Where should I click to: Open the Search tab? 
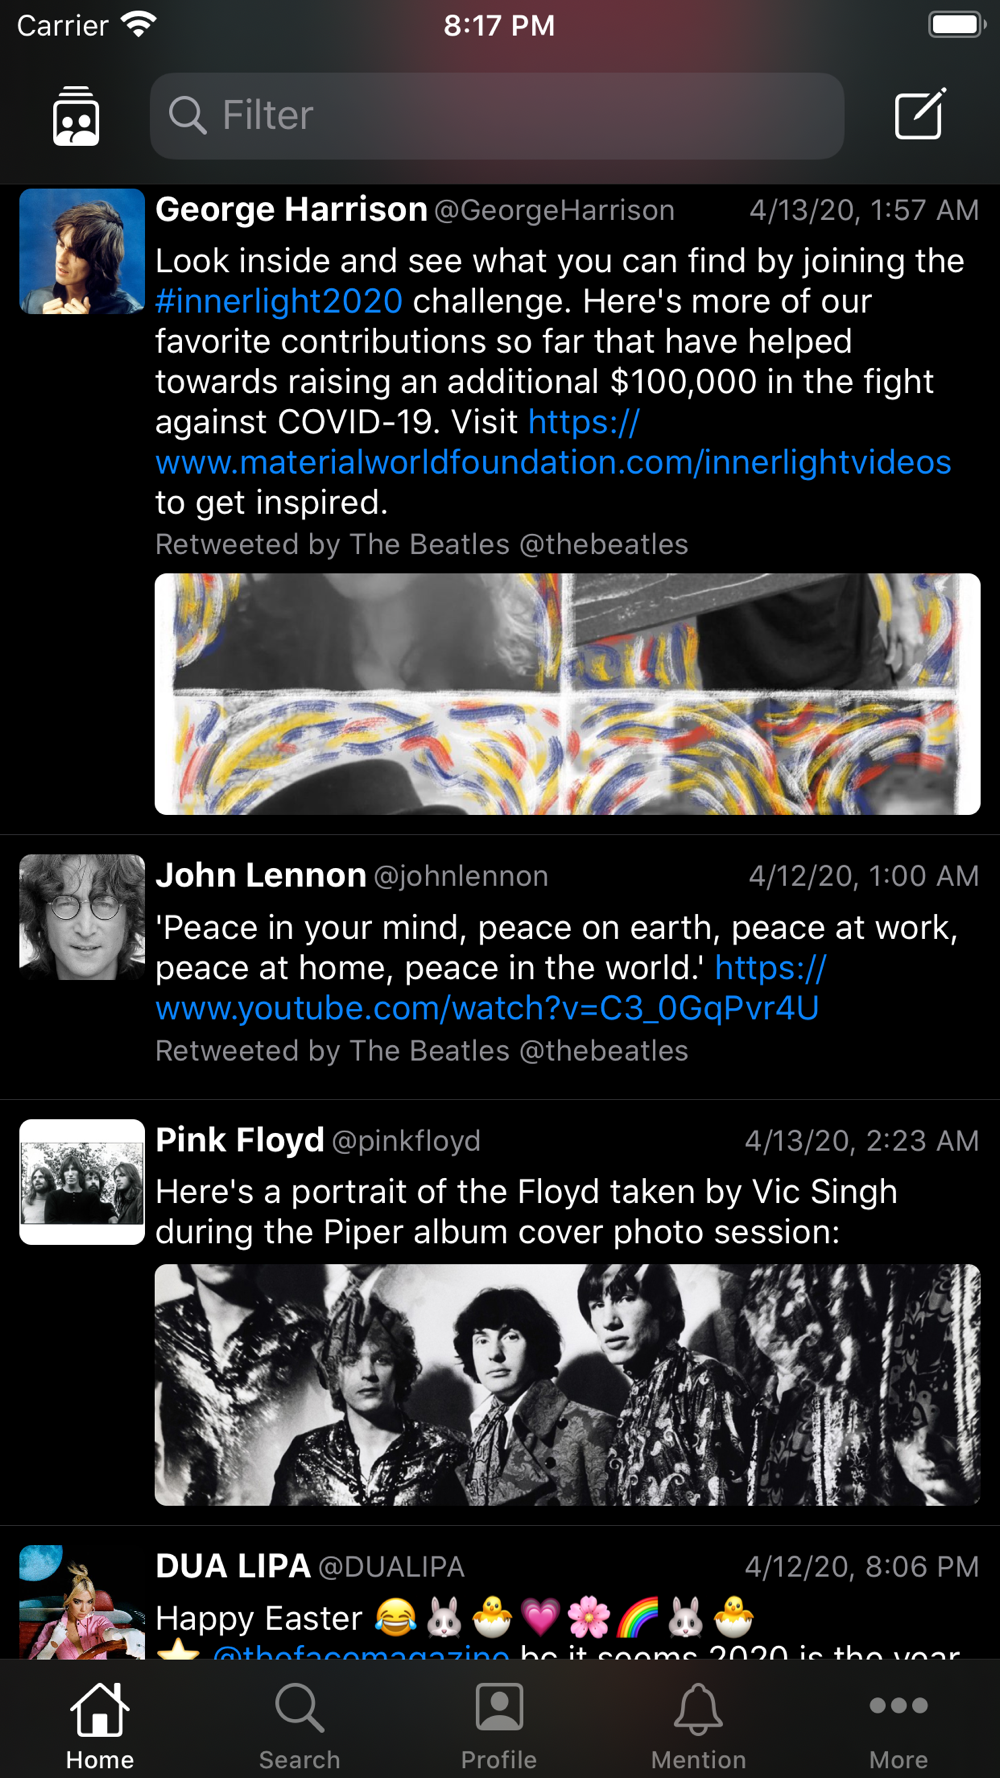coord(299,1724)
